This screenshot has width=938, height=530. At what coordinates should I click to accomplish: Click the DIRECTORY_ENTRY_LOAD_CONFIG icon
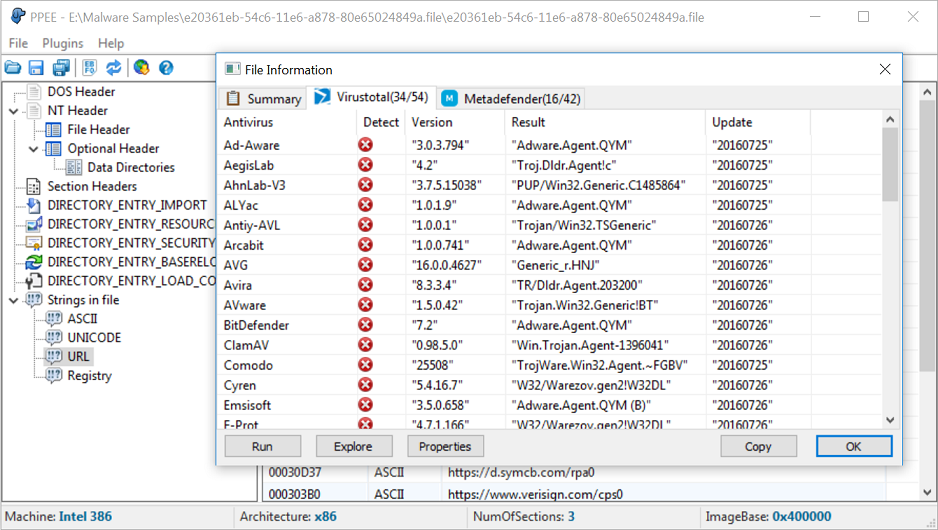coord(34,281)
